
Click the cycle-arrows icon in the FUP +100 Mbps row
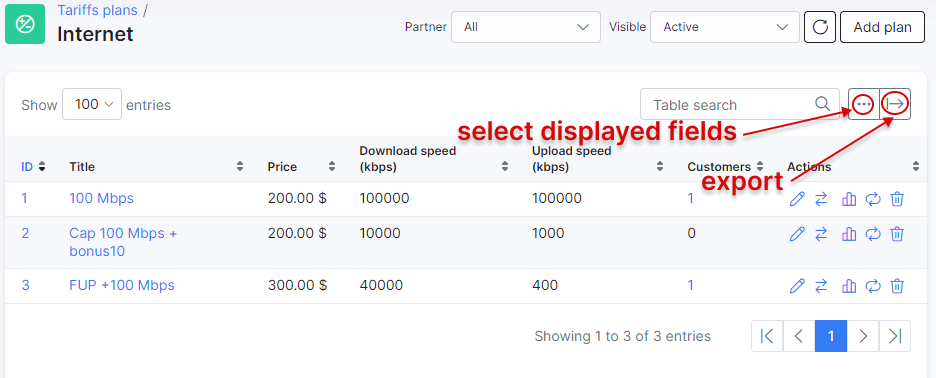pos(873,286)
